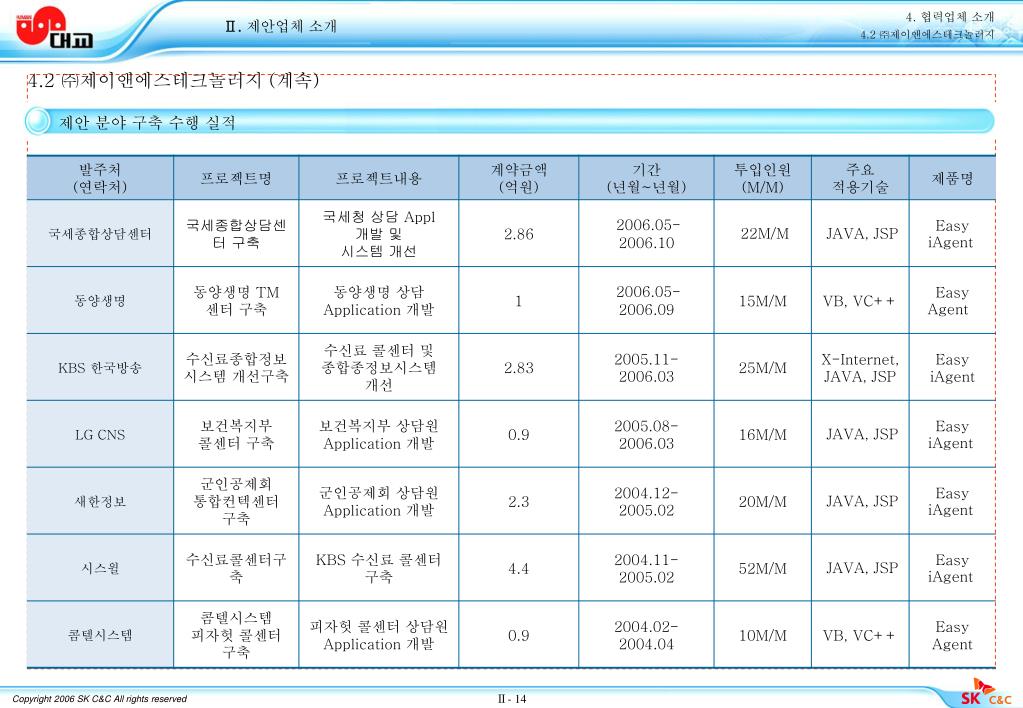1023x708 pixels.
Task: Select the manpower value '20M/M'
Action: coord(763,502)
